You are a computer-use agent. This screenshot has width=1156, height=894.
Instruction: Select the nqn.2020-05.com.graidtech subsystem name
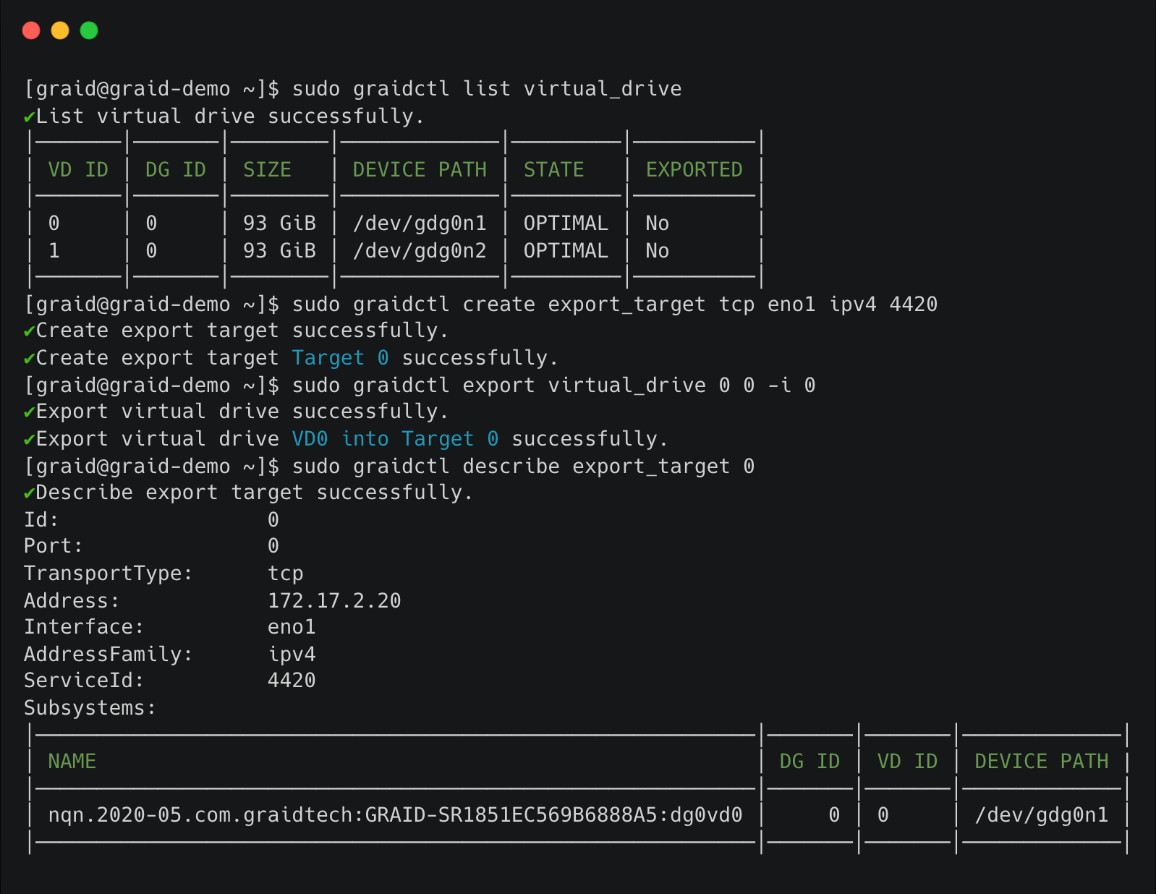coord(395,814)
